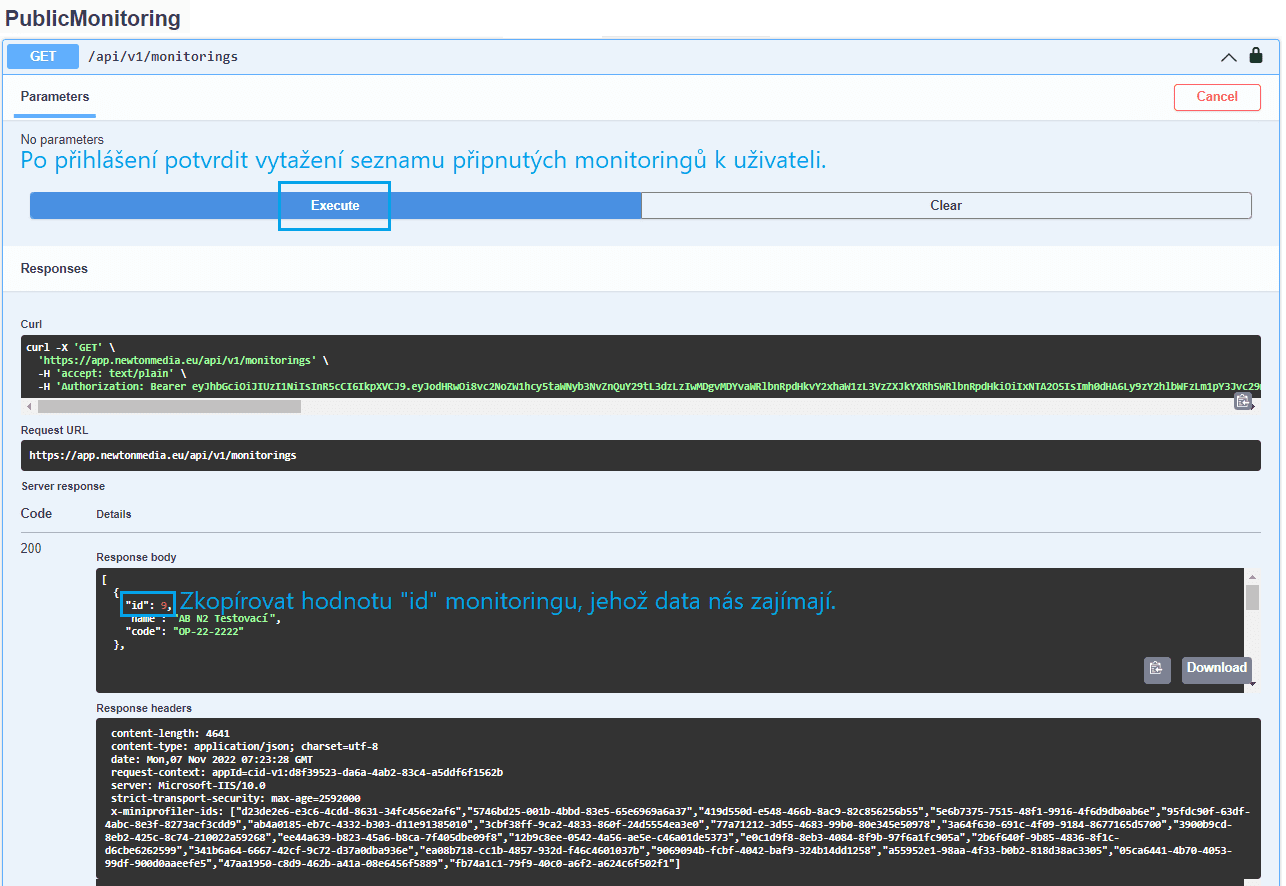Click the GET method badge
The image size is (1286, 886).
[43, 56]
